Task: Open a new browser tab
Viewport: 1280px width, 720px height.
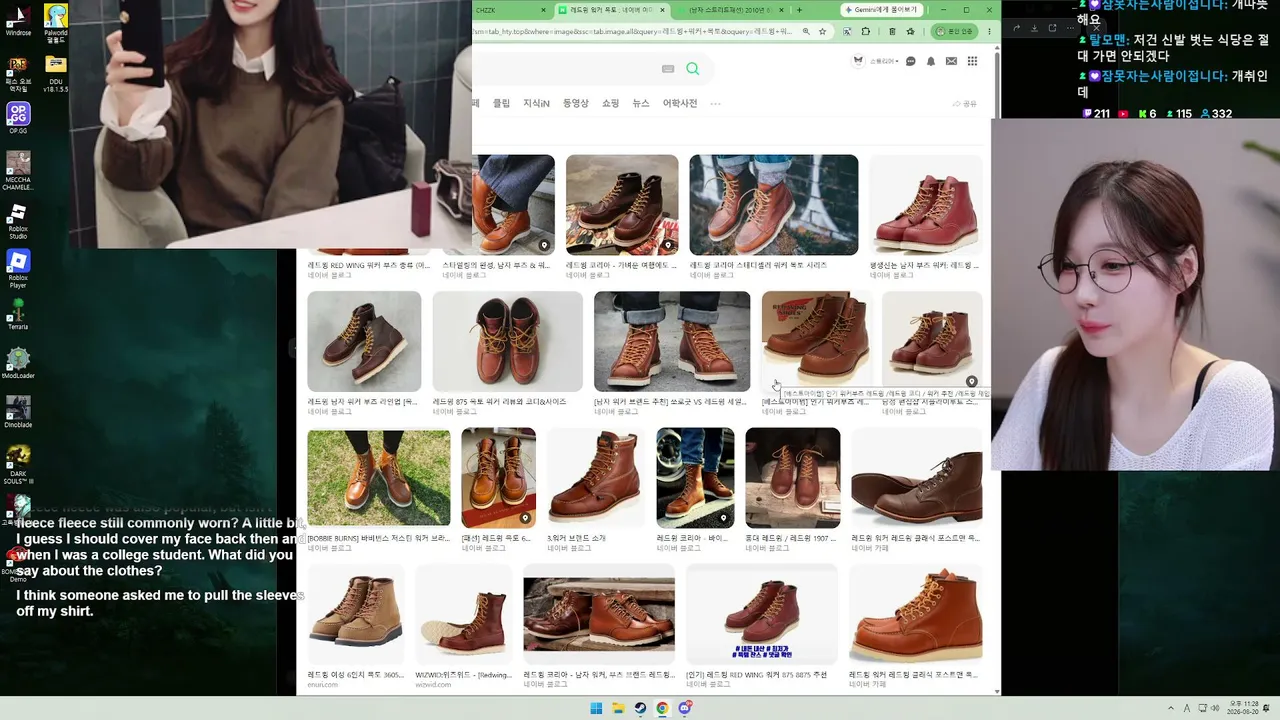Action: (x=799, y=10)
